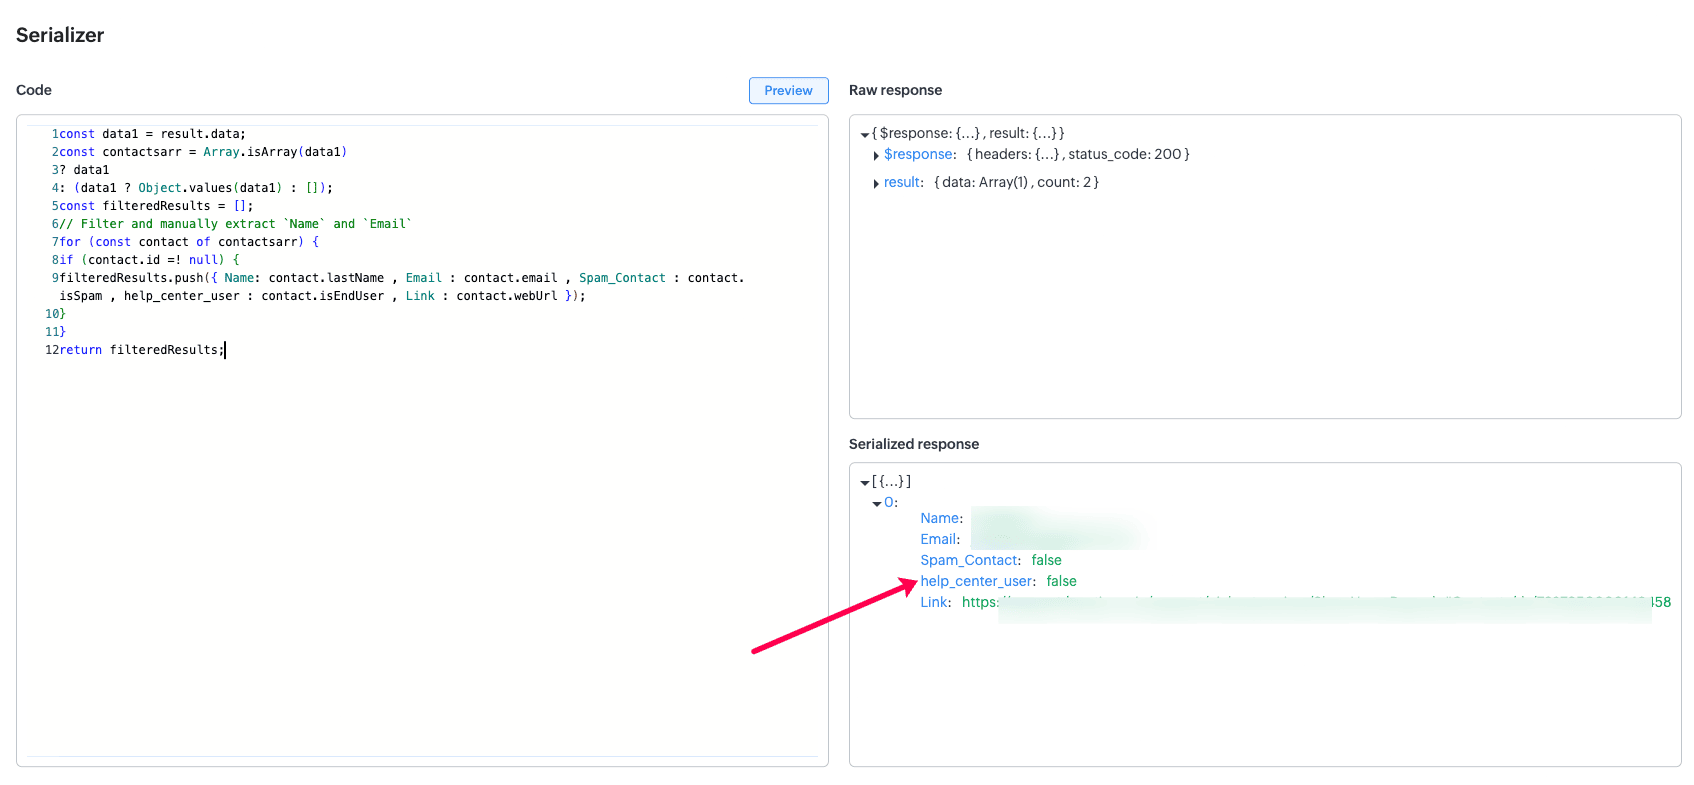This screenshot has height=785, width=1694.
Task: Select the Link key in serialized response
Action: [935, 602]
